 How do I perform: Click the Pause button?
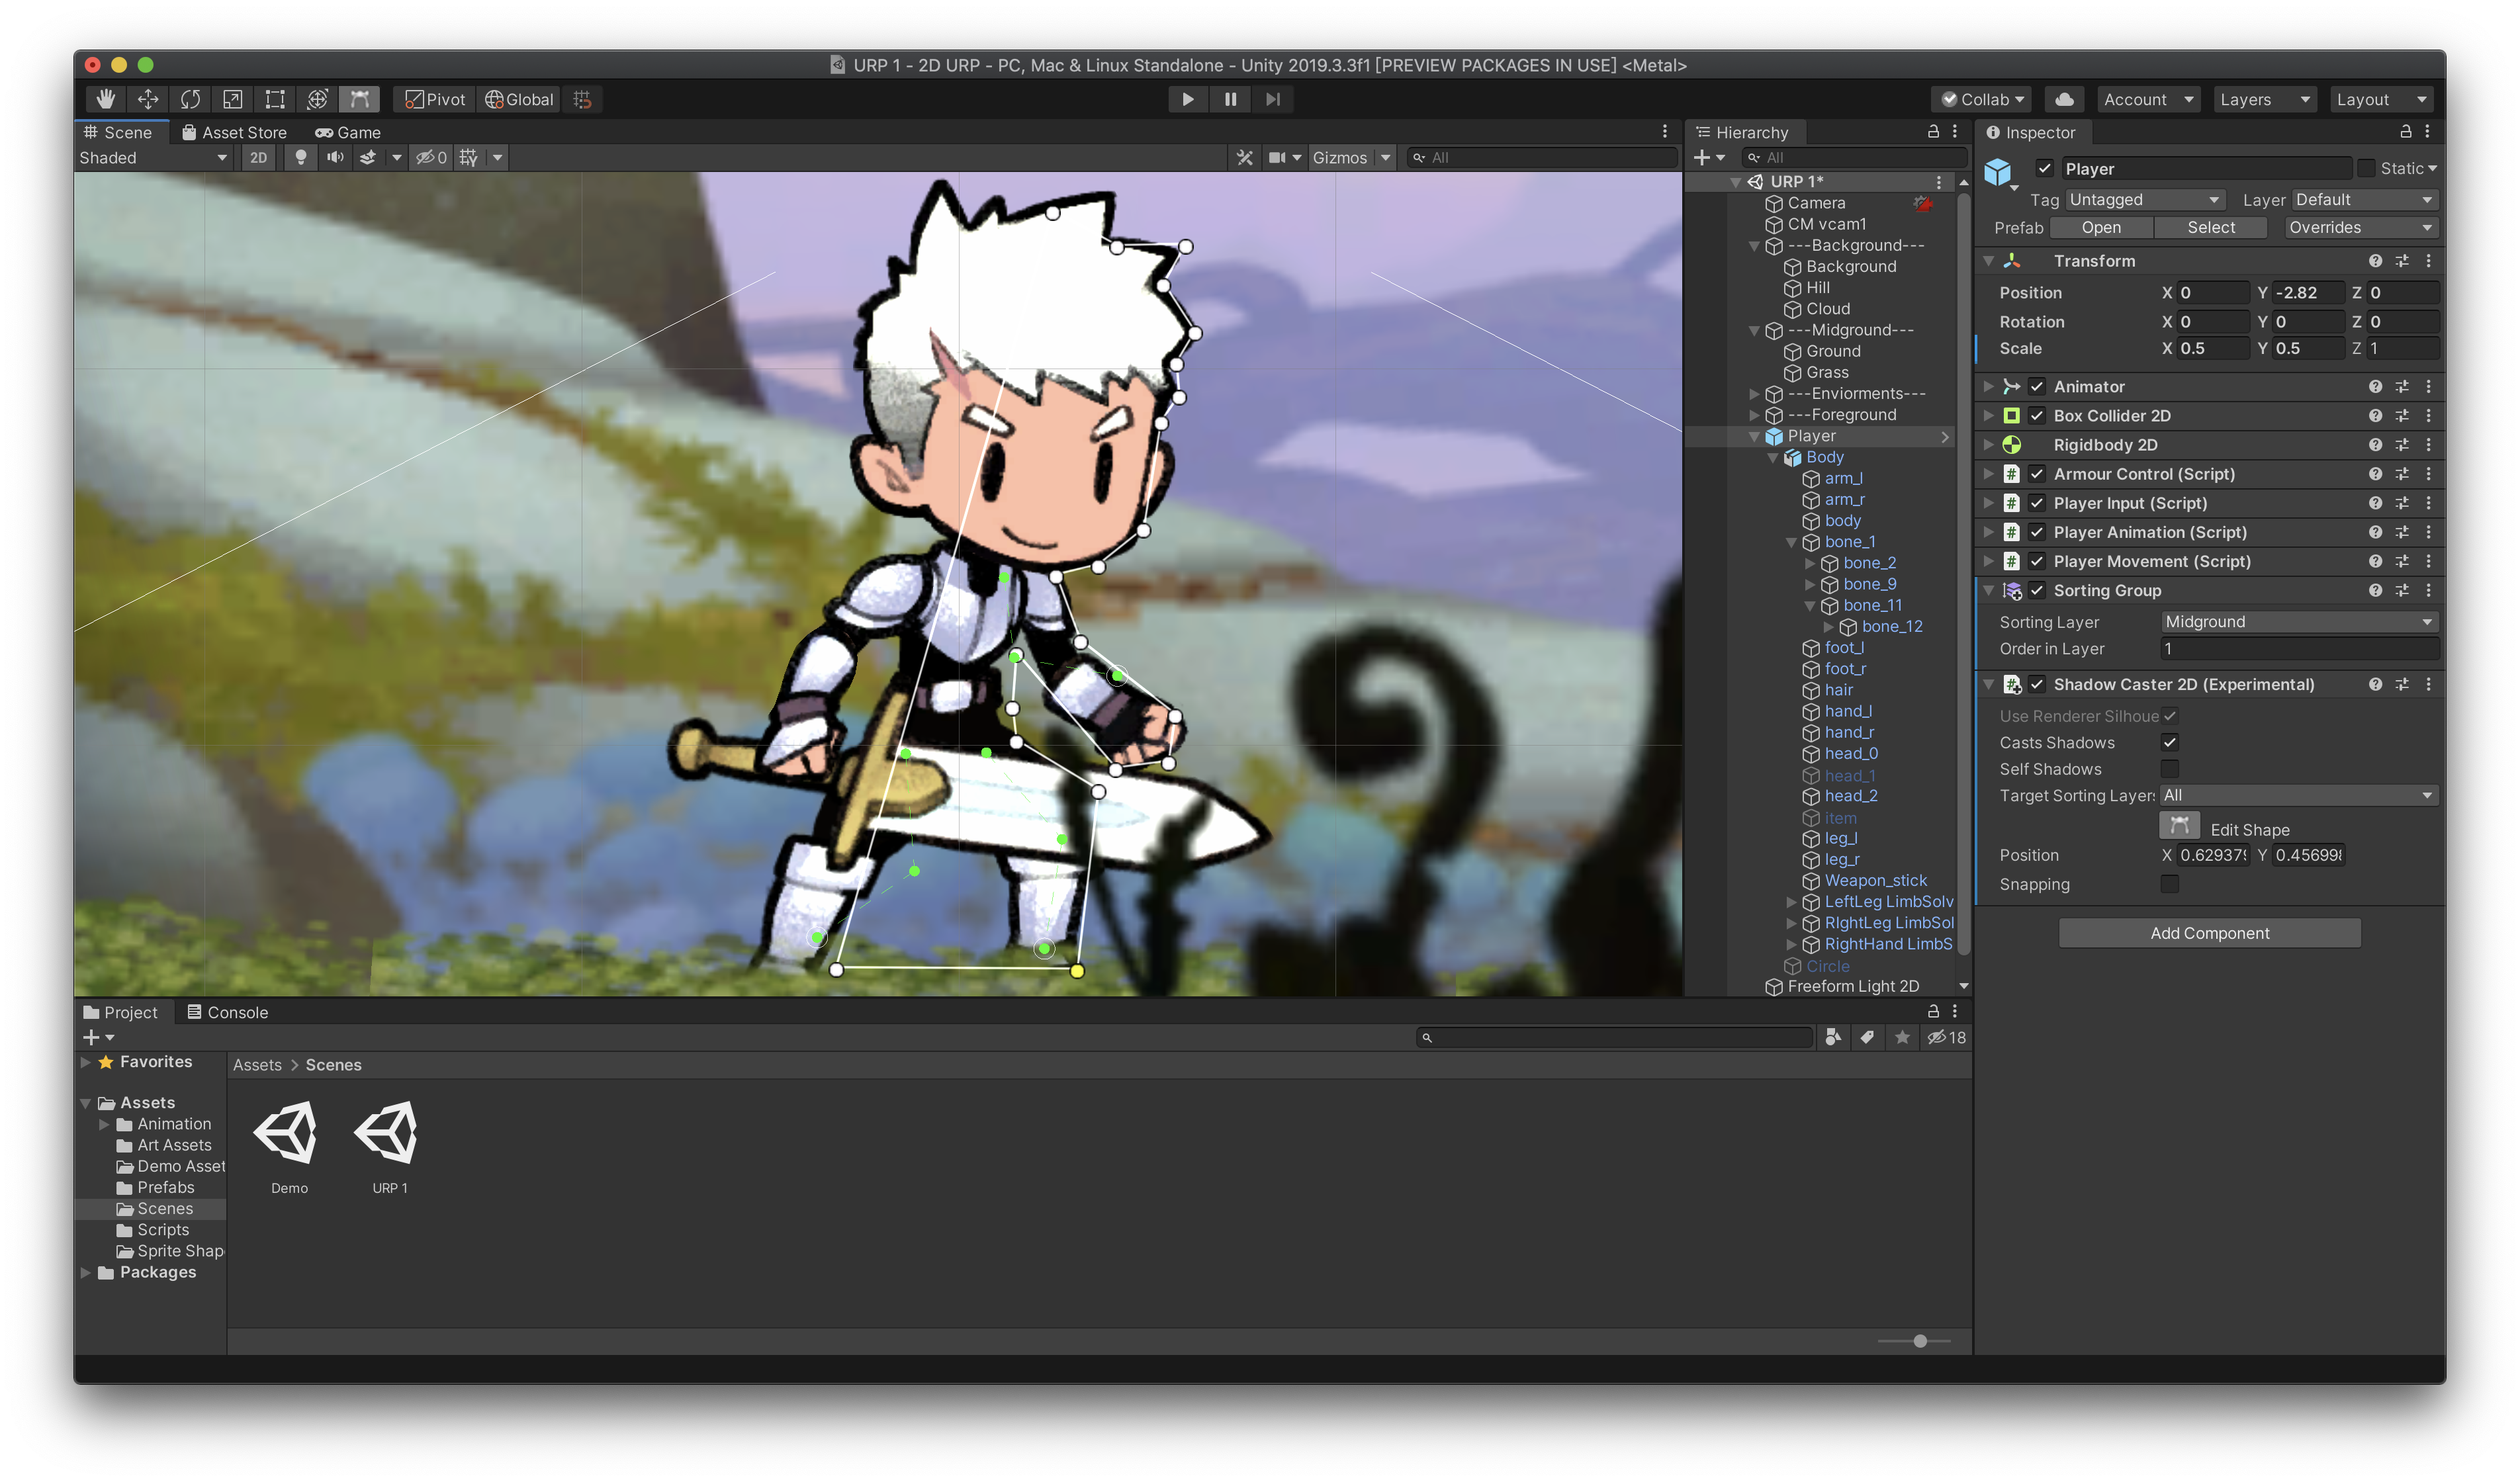pyautogui.click(x=1230, y=99)
